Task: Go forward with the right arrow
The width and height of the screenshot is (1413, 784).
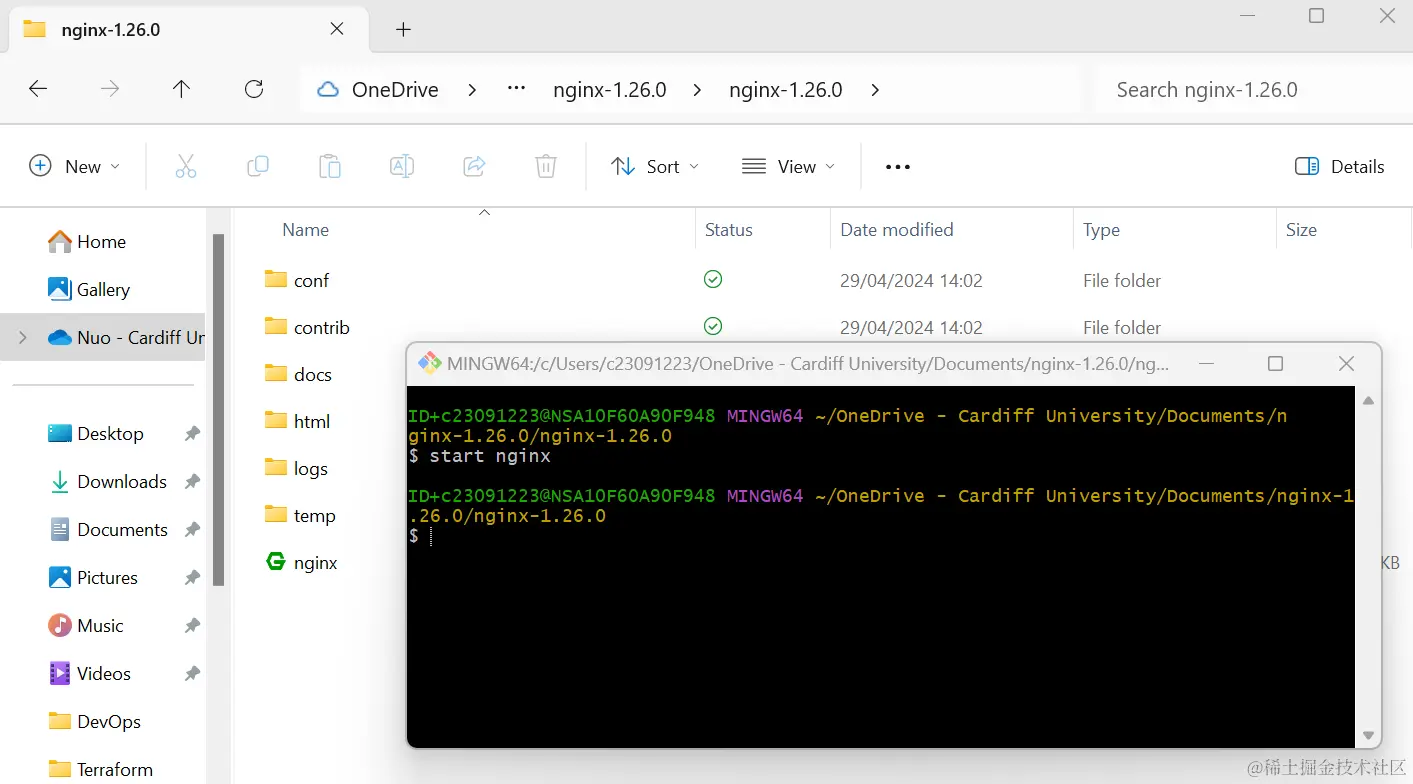Action: pyautogui.click(x=110, y=89)
